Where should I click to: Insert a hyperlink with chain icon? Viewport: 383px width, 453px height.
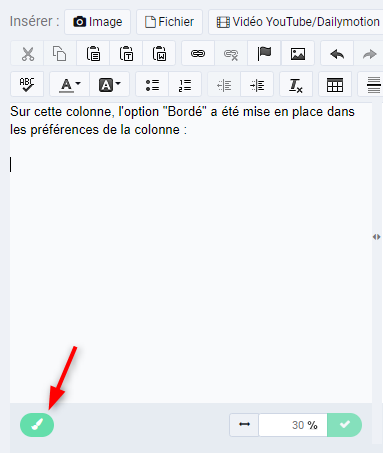[x=198, y=53]
